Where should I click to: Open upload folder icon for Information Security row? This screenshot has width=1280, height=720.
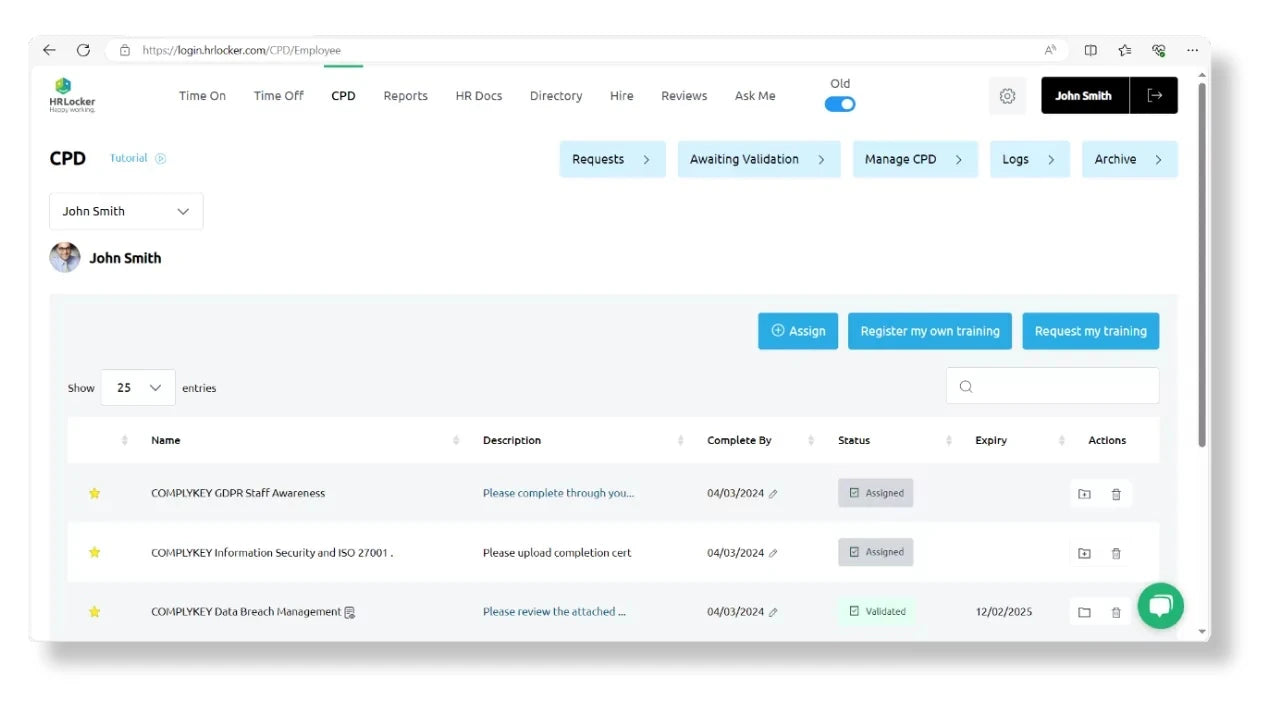point(1084,553)
